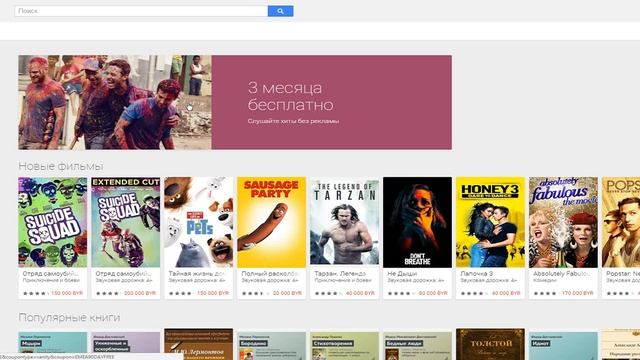Image resolution: width=640 pixels, height=360 pixels.
Task: Click the 20 000 BYR price button
Action: pos(287,293)
